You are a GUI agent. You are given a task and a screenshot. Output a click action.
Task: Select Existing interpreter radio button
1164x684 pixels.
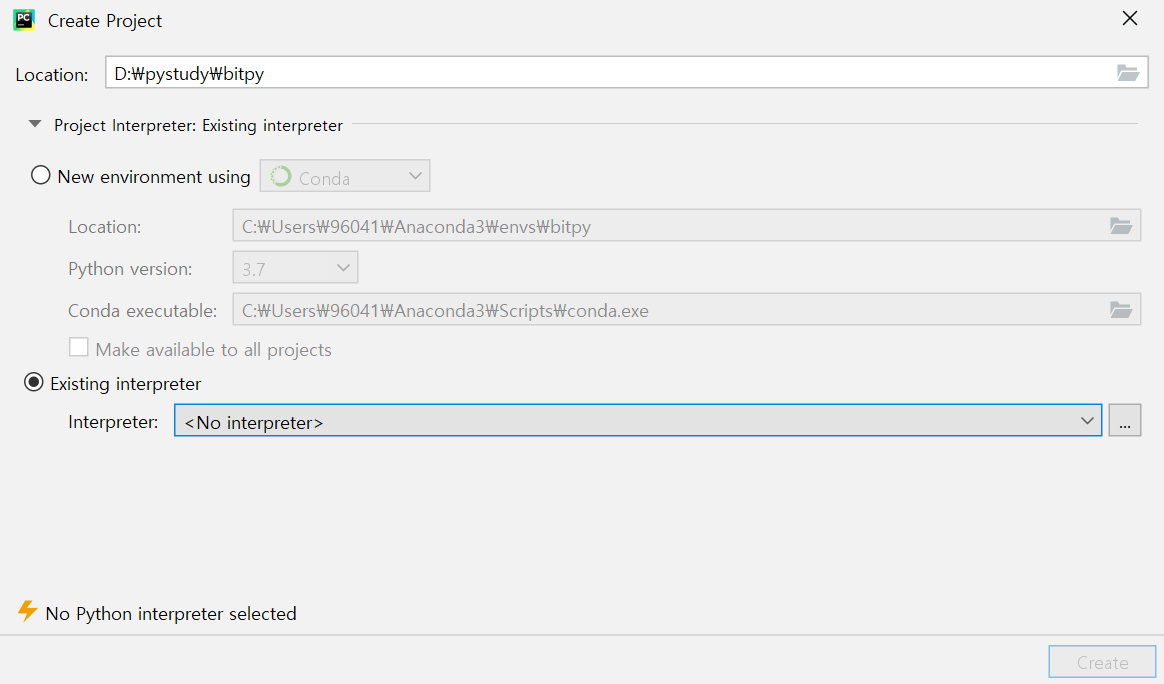[x=33, y=382]
